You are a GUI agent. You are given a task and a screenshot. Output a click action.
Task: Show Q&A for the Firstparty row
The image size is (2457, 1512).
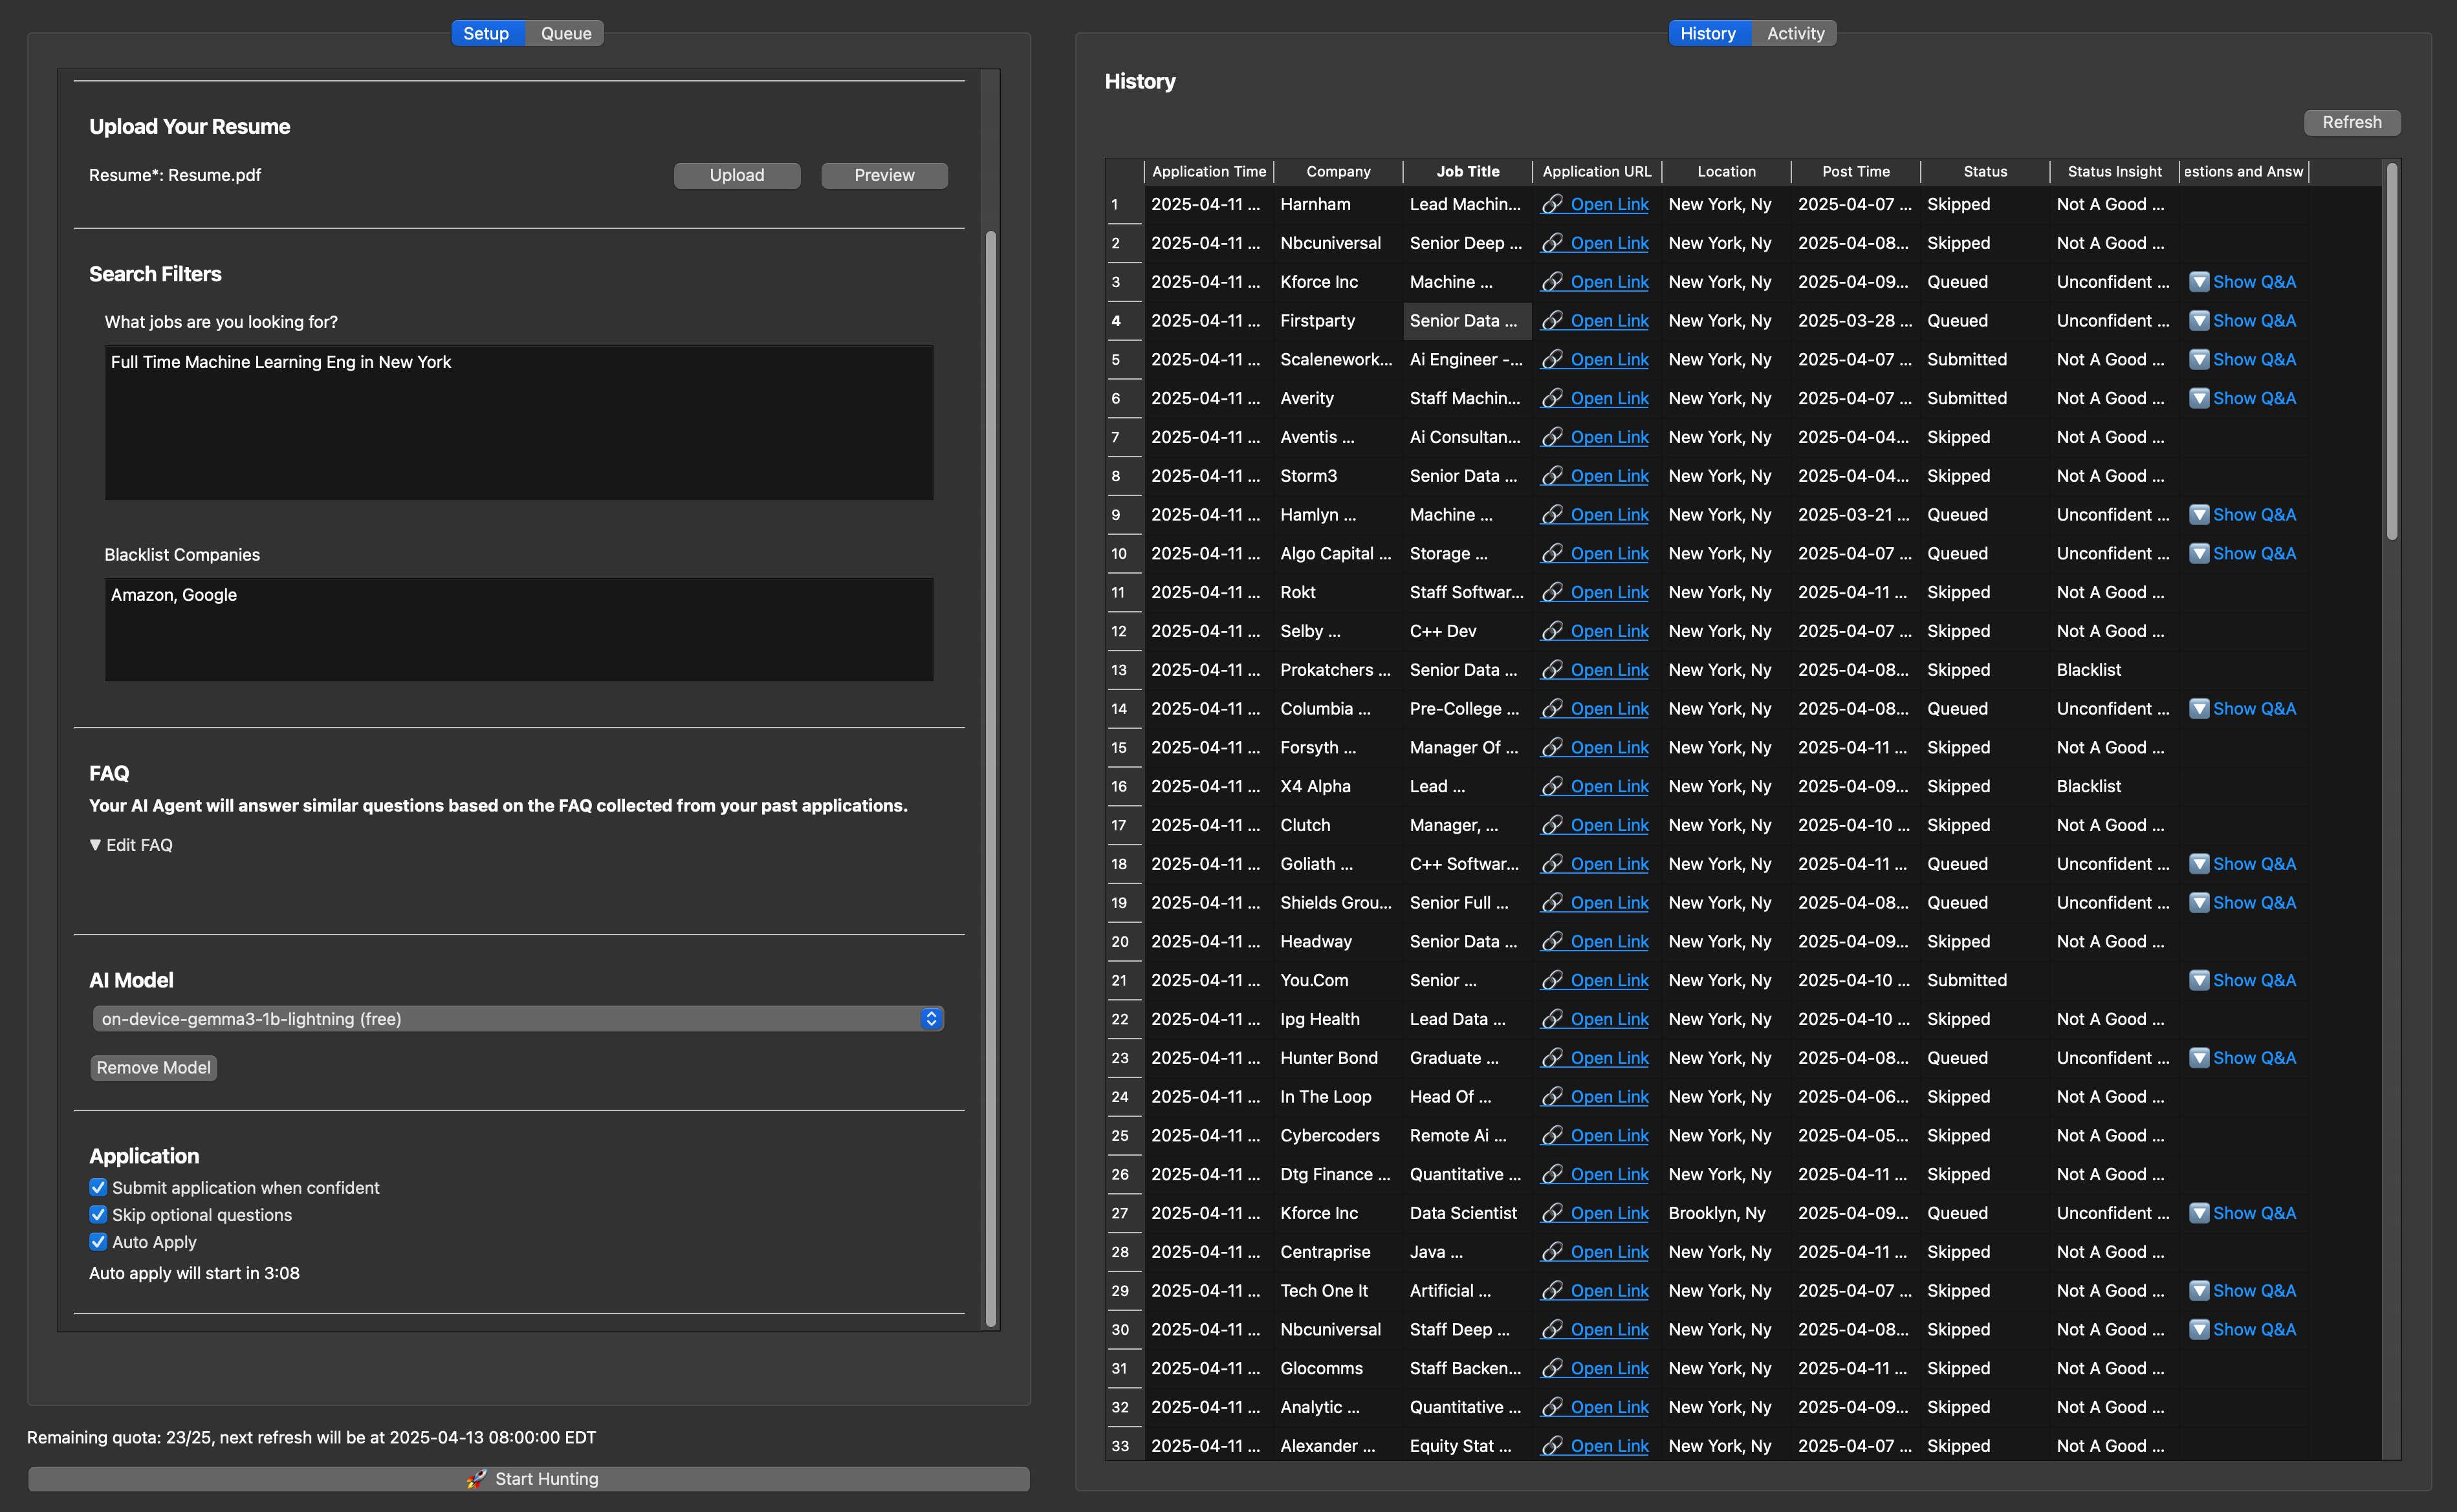2243,320
